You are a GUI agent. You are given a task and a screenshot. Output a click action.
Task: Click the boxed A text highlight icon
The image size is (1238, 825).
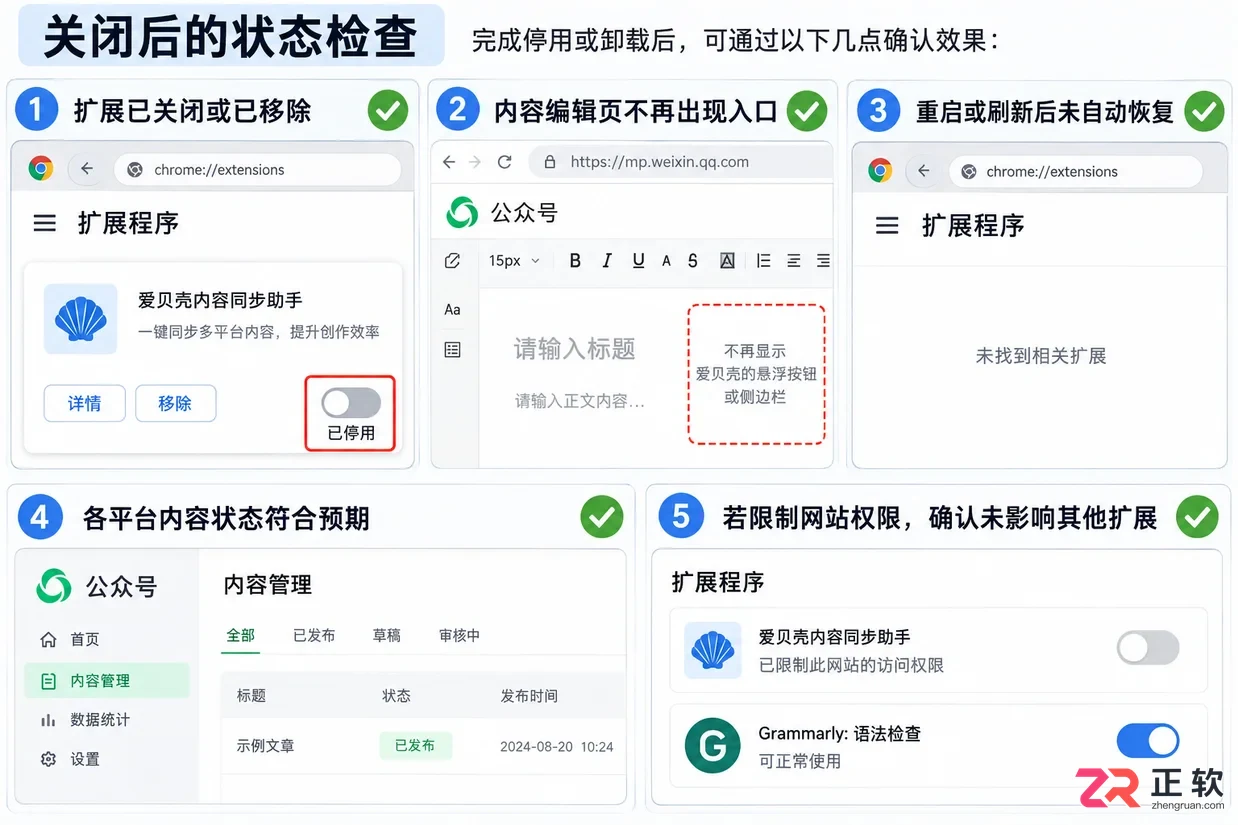[x=727, y=261]
